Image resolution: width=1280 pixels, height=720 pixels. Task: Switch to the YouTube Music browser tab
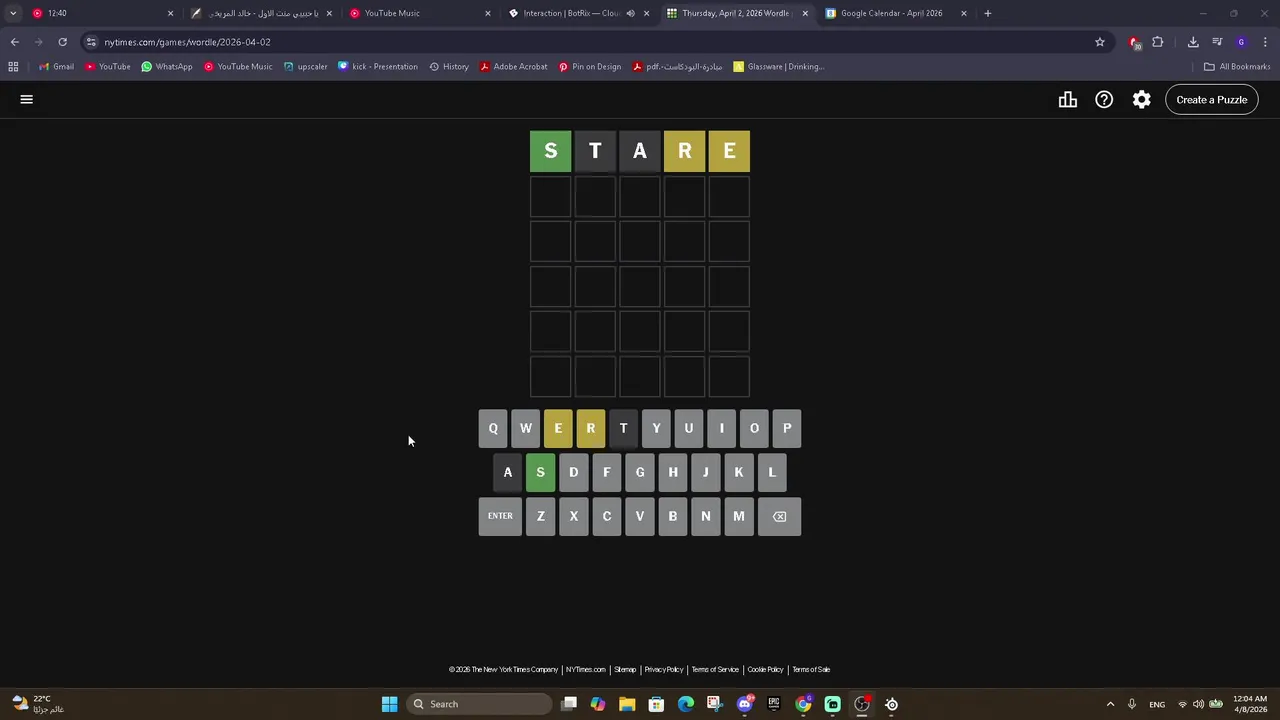[x=420, y=13]
